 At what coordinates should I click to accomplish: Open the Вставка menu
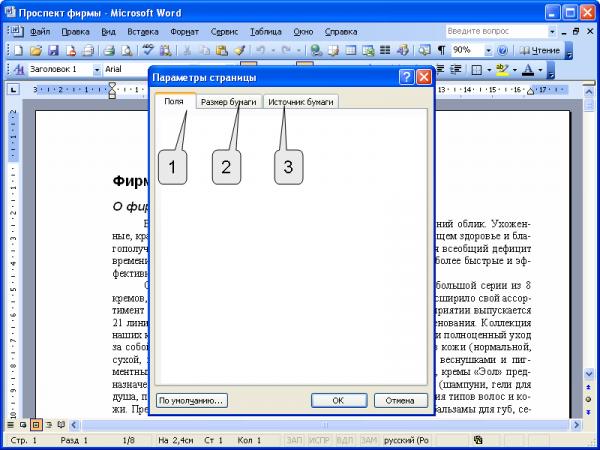pyautogui.click(x=143, y=32)
